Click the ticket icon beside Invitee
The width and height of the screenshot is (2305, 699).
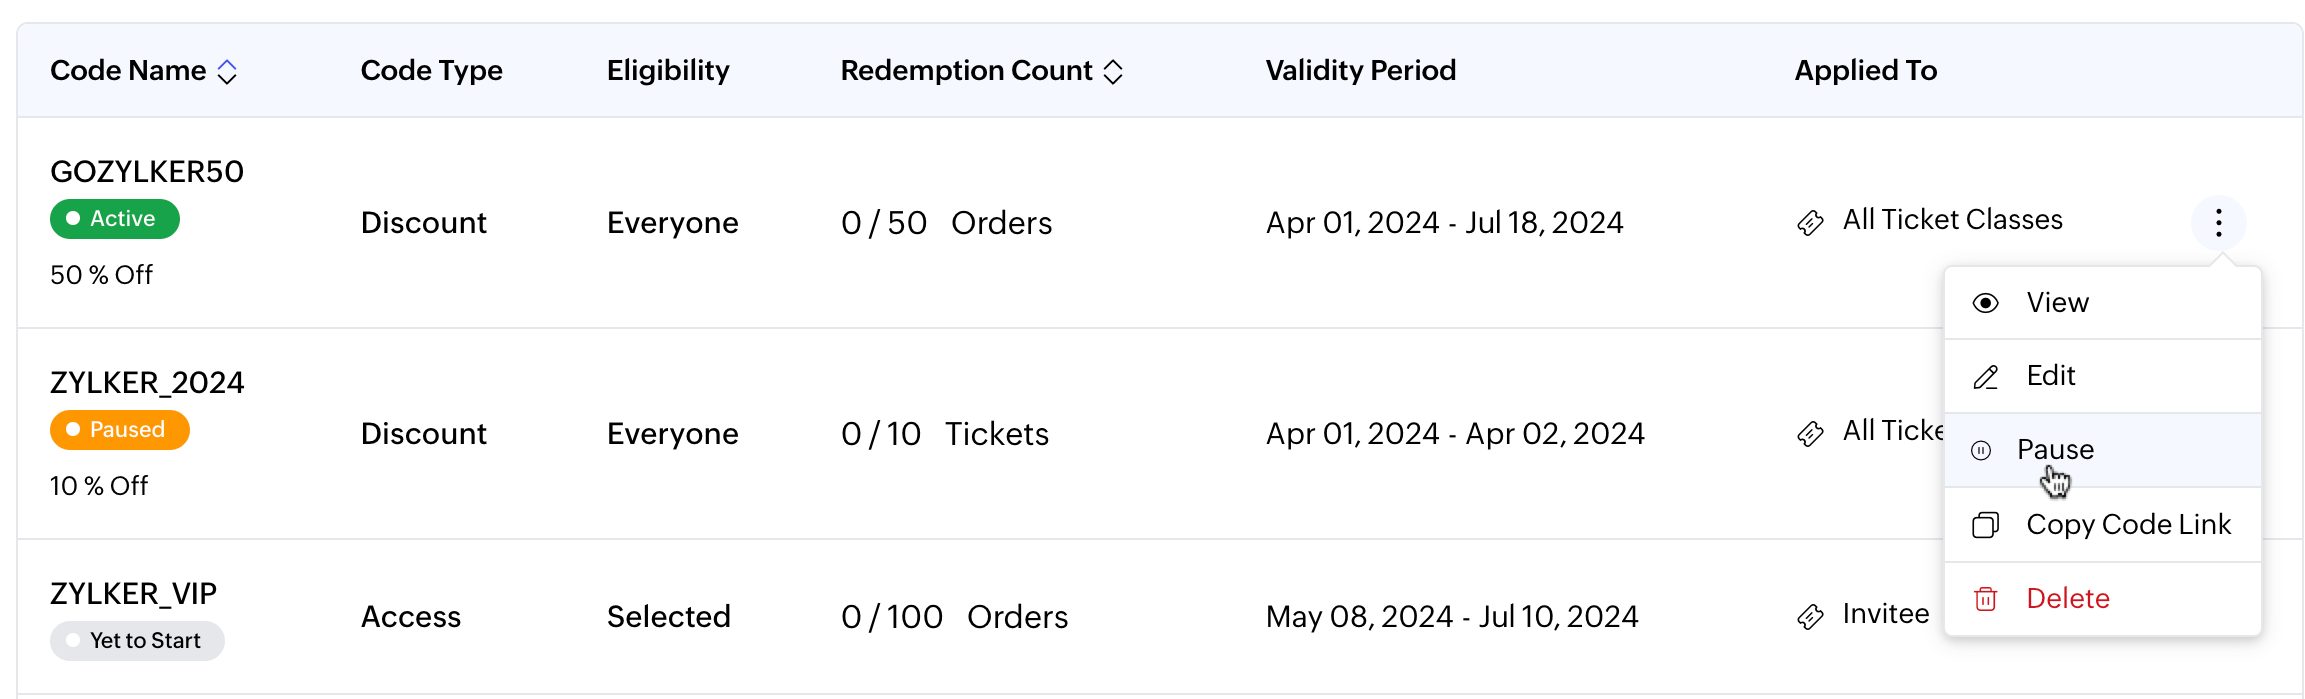point(1810,616)
